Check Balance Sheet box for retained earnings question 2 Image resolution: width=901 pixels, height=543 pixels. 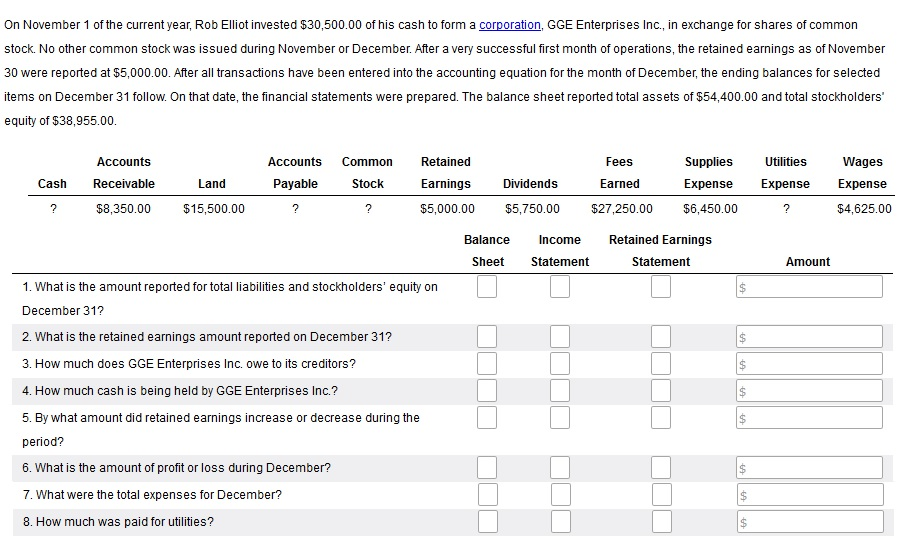tap(486, 336)
